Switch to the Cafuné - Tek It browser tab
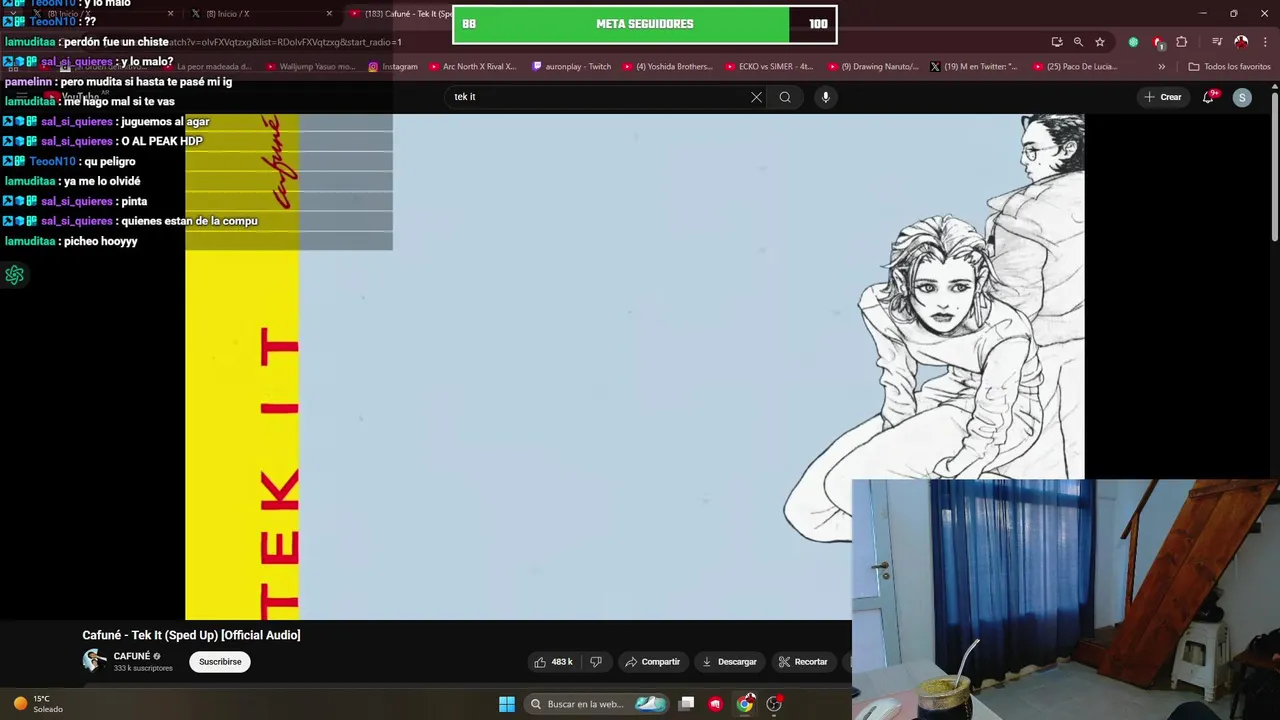1280x720 pixels. click(x=400, y=13)
